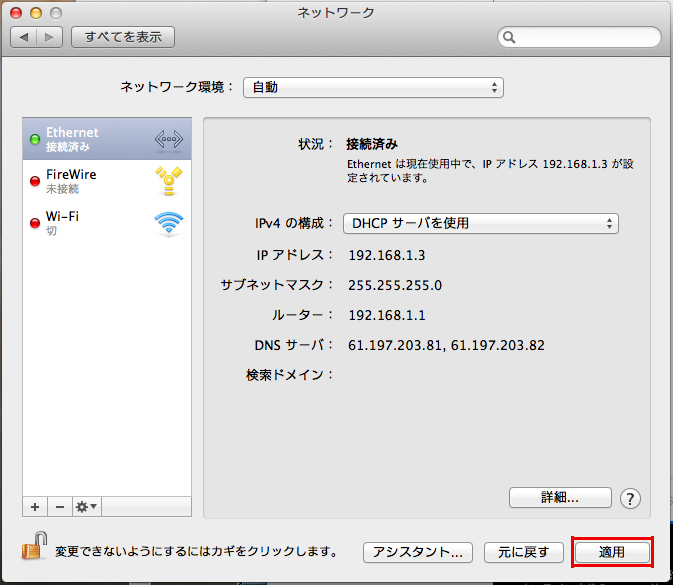Viewport: 673px width, 585px height.
Task: Open the IPv4 の構成 dropdown
Action: tap(481, 224)
